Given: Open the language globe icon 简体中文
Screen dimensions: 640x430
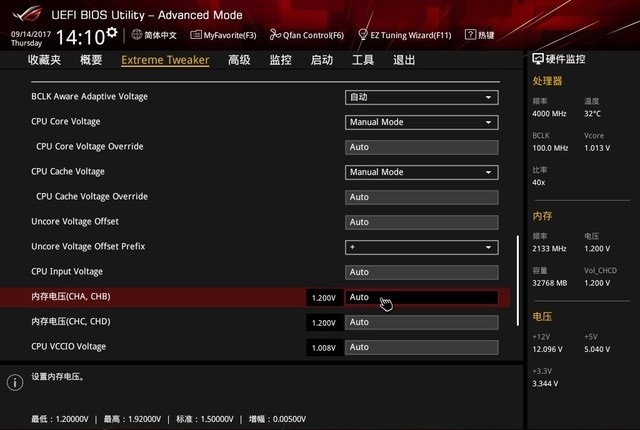Looking at the screenshot, I should [136, 35].
